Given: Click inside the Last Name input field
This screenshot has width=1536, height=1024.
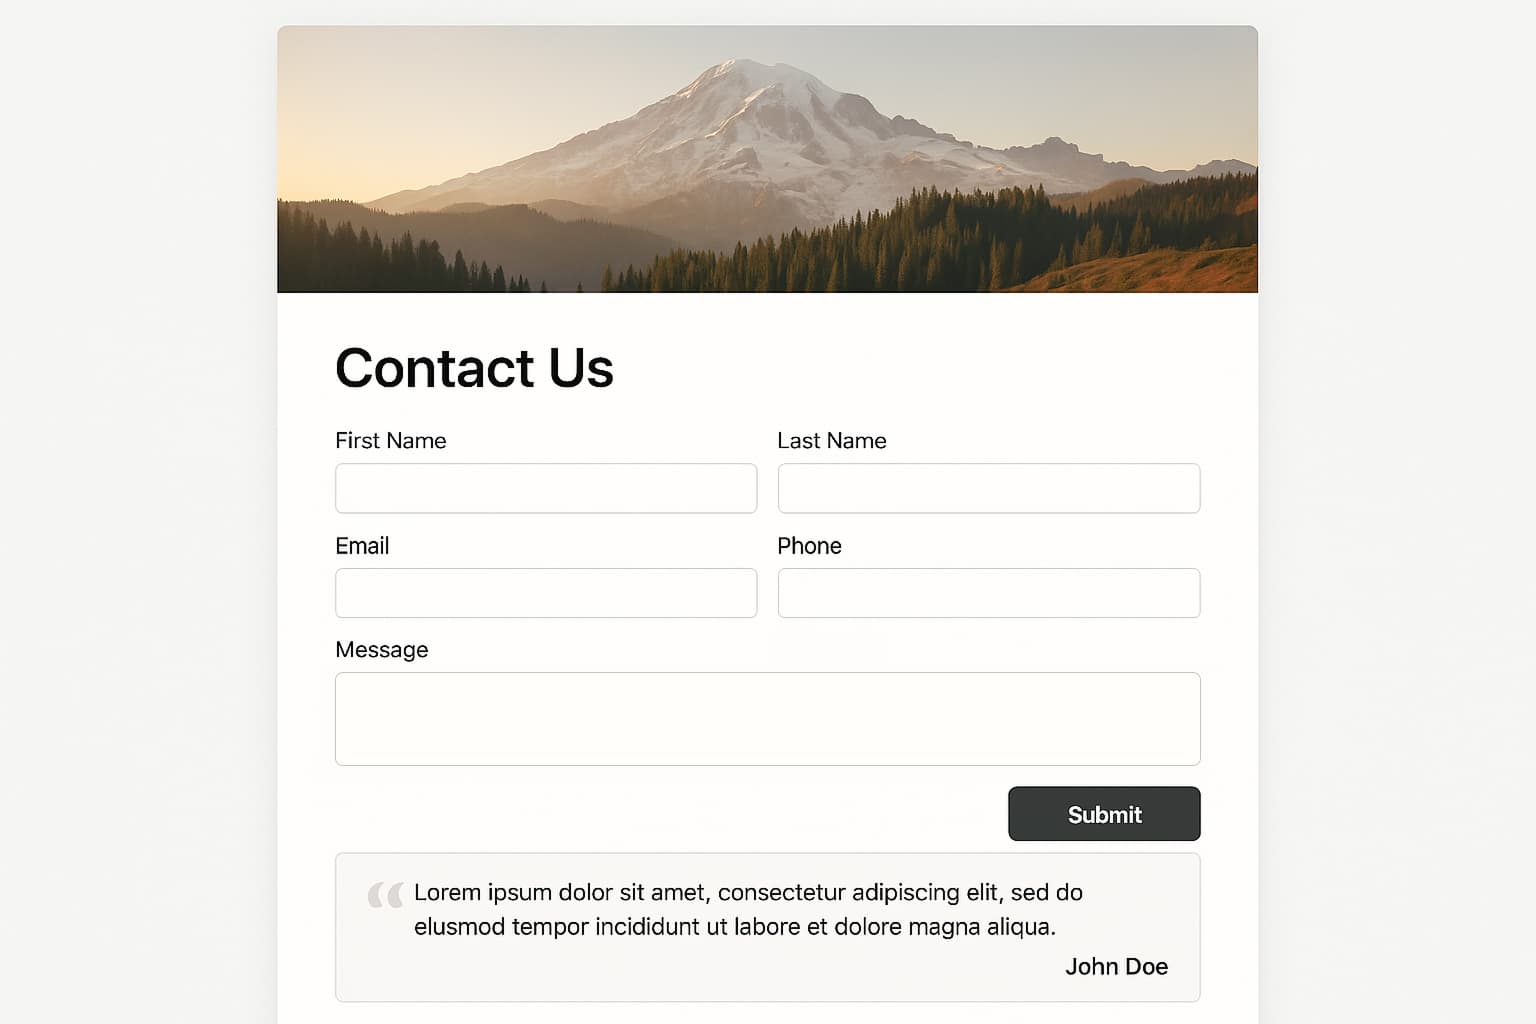Looking at the screenshot, I should [x=988, y=488].
